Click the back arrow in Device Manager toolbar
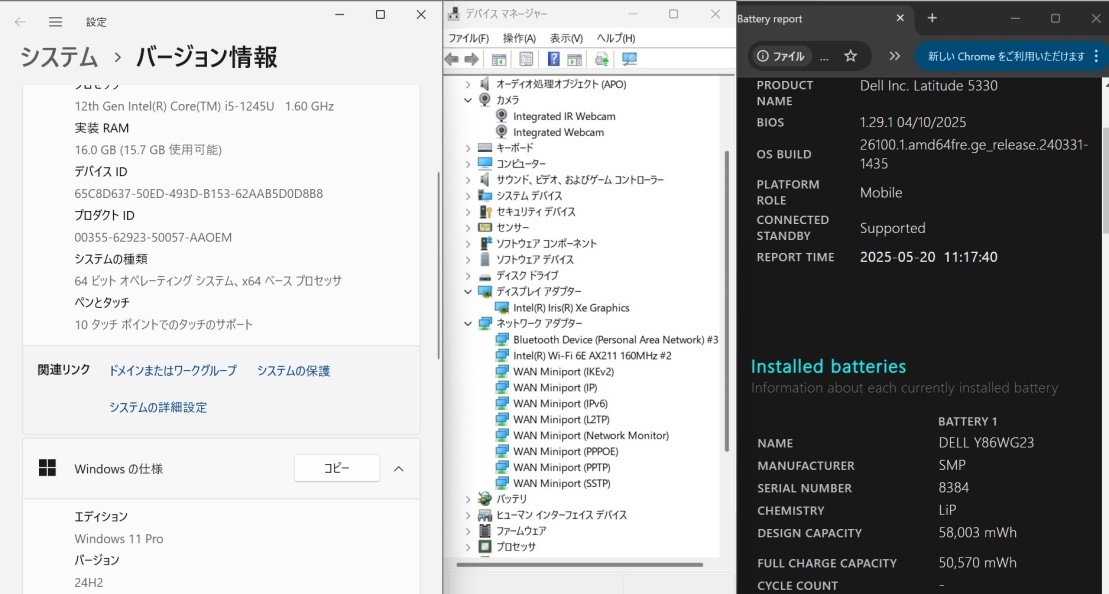The height and width of the screenshot is (594, 1109). (x=451, y=59)
